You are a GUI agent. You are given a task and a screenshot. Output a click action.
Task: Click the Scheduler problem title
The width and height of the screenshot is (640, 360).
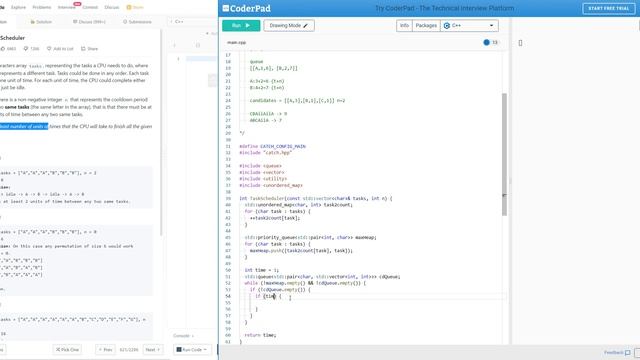(13, 38)
